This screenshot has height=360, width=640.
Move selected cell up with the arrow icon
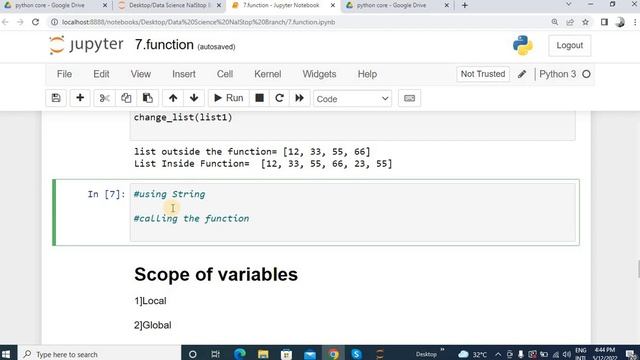pos(173,98)
